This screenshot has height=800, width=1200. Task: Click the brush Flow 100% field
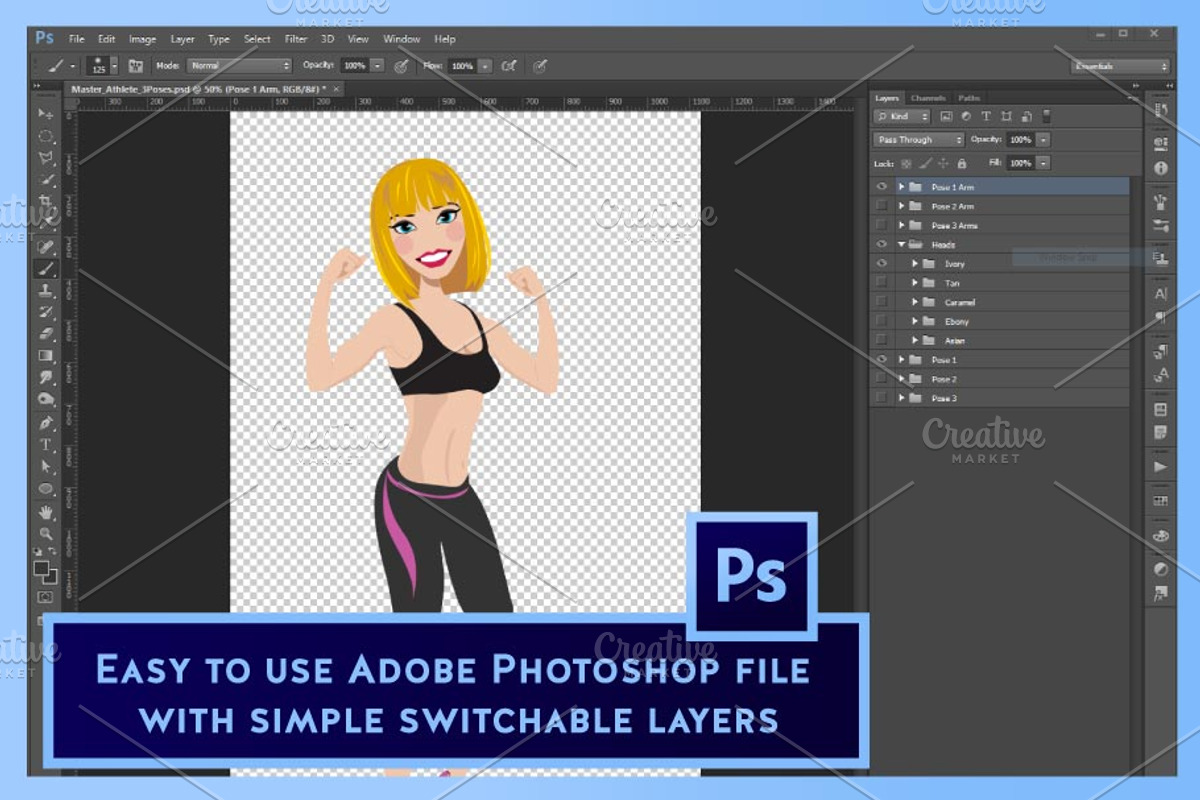tap(462, 66)
